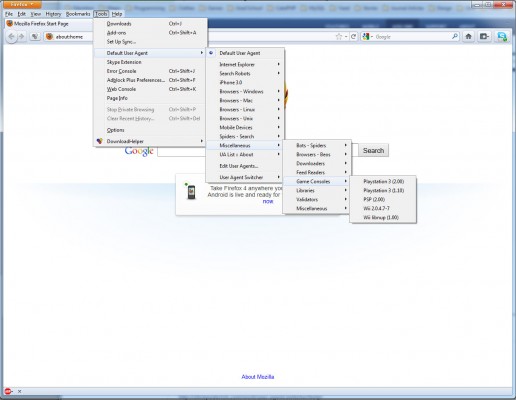Click the reload page icon

[x=353, y=36]
